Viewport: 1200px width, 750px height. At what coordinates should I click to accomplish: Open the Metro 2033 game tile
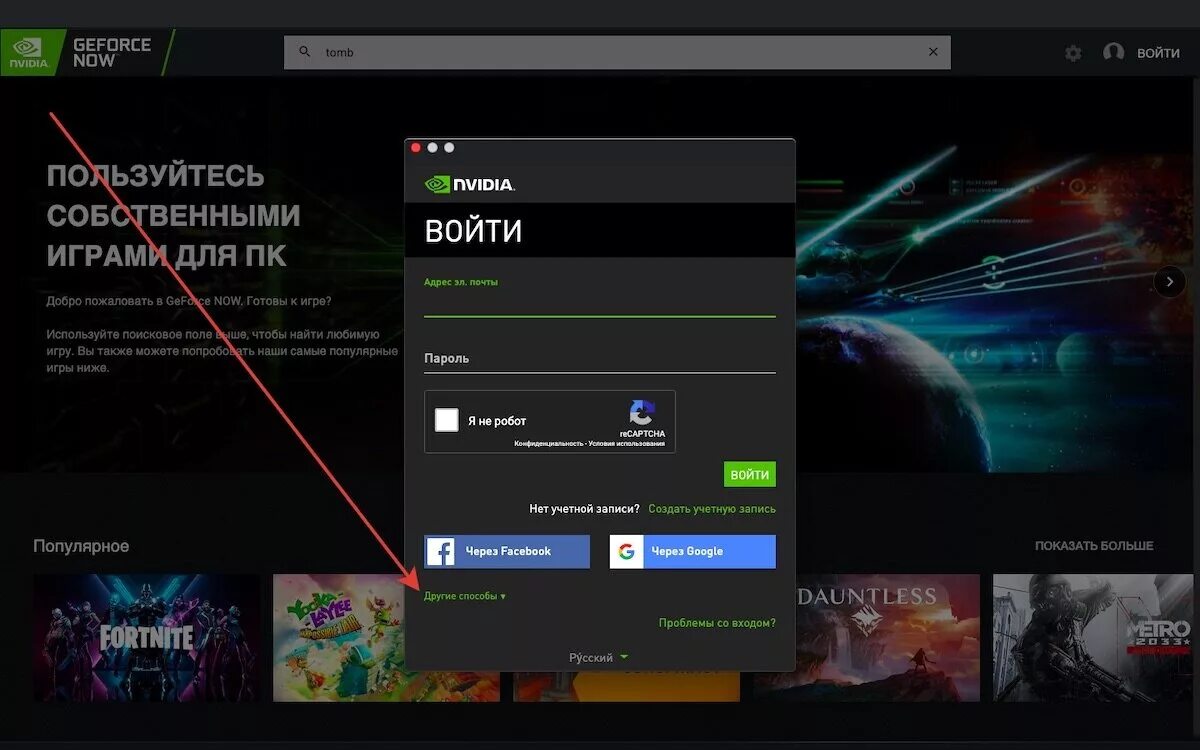(x=1093, y=637)
